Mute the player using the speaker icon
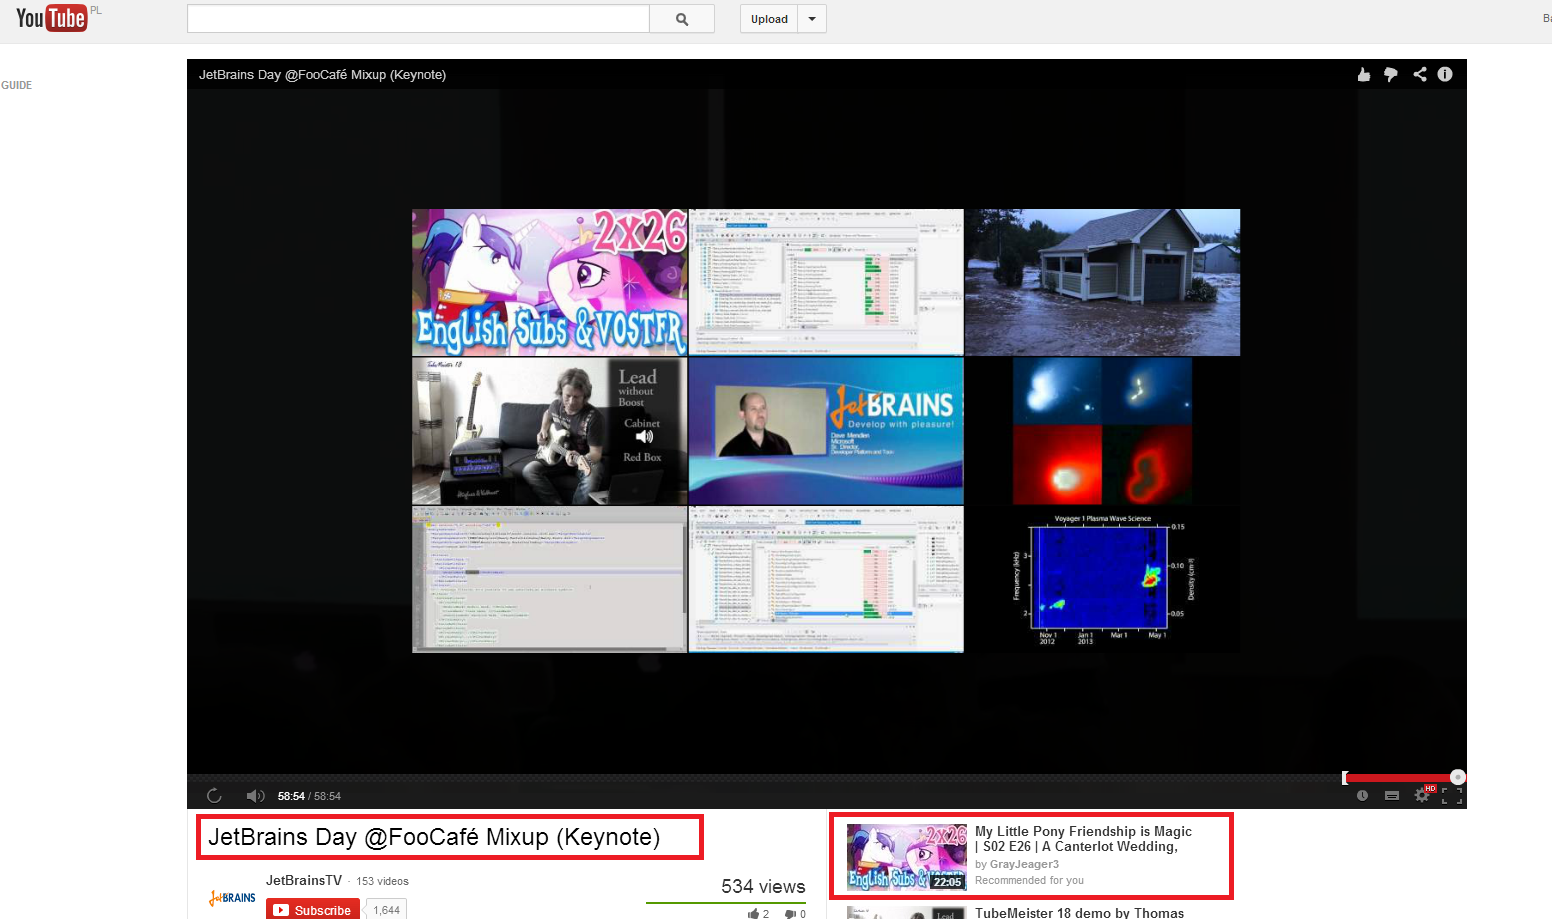Viewport: 1552px width, 919px height. pyautogui.click(x=255, y=796)
